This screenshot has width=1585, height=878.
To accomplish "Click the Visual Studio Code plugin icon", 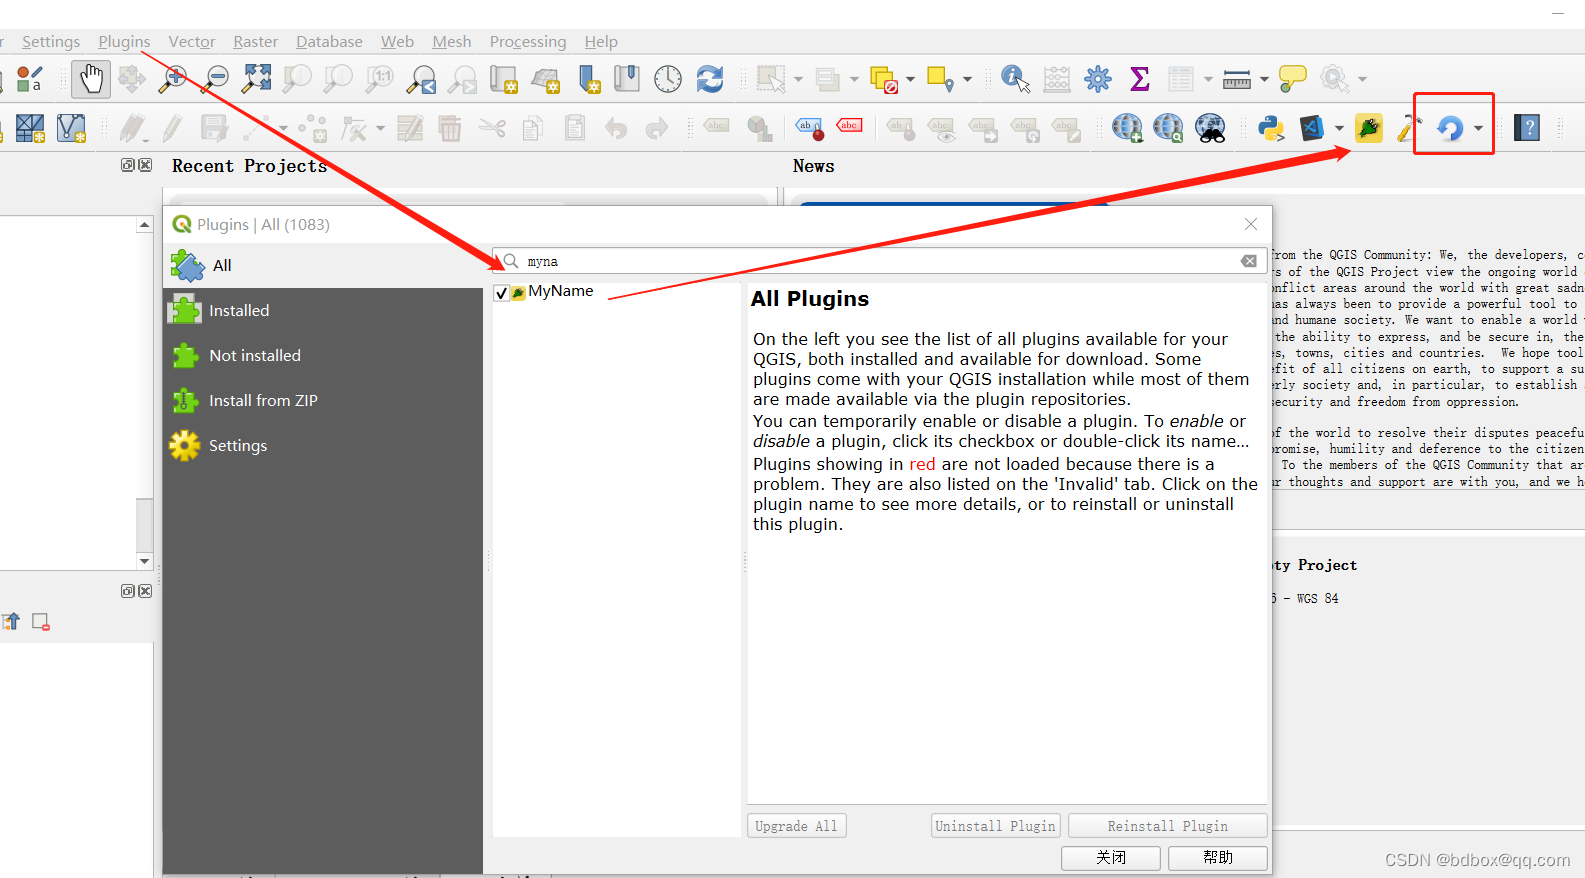I will point(1312,128).
